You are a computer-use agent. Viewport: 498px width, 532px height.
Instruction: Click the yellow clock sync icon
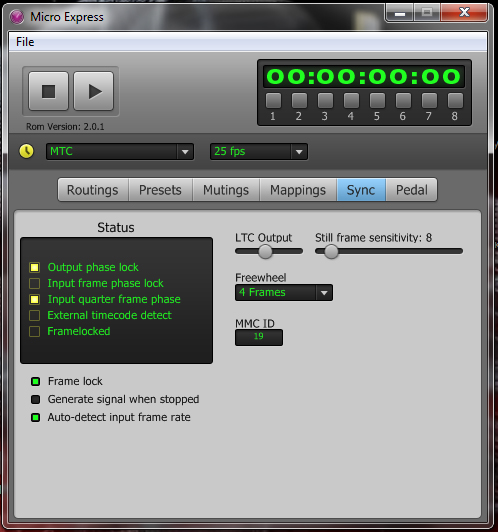click(x=26, y=151)
